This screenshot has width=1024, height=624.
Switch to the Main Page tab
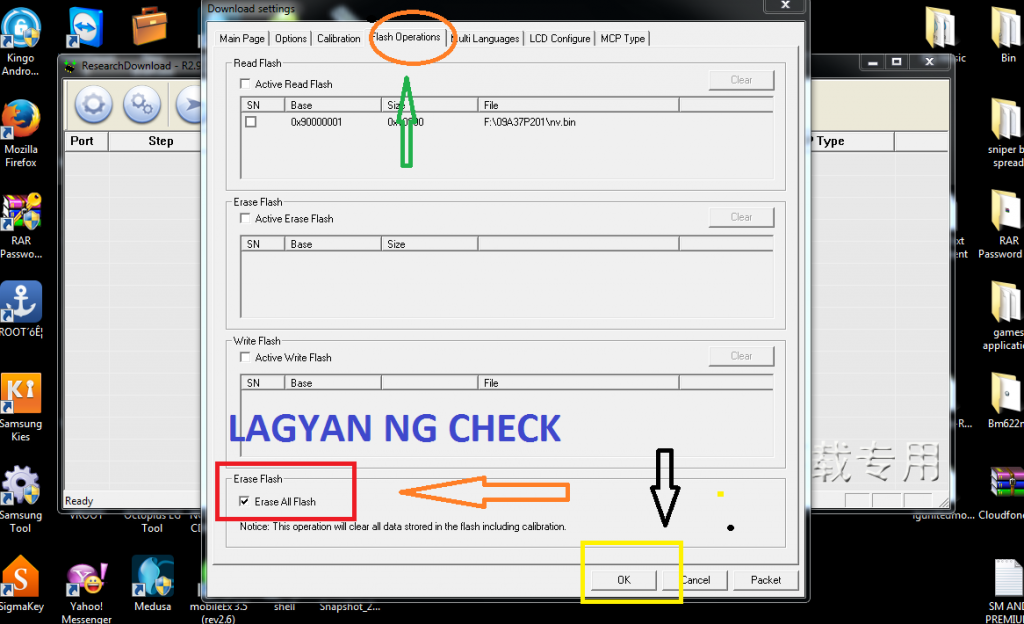tap(242, 39)
